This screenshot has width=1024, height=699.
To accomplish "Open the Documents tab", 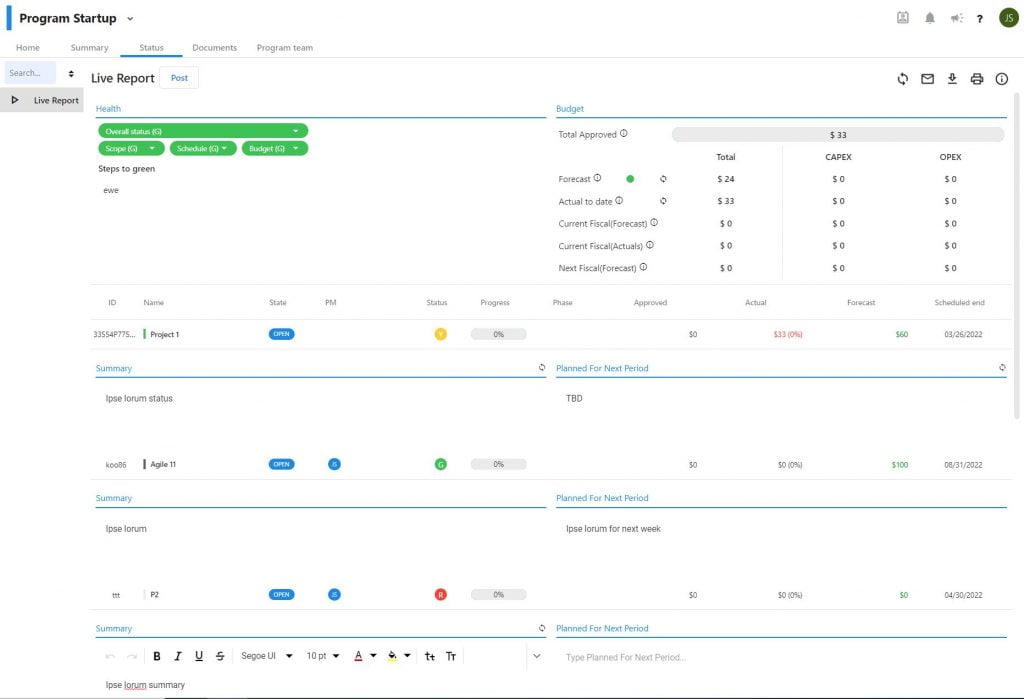I will point(214,48).
